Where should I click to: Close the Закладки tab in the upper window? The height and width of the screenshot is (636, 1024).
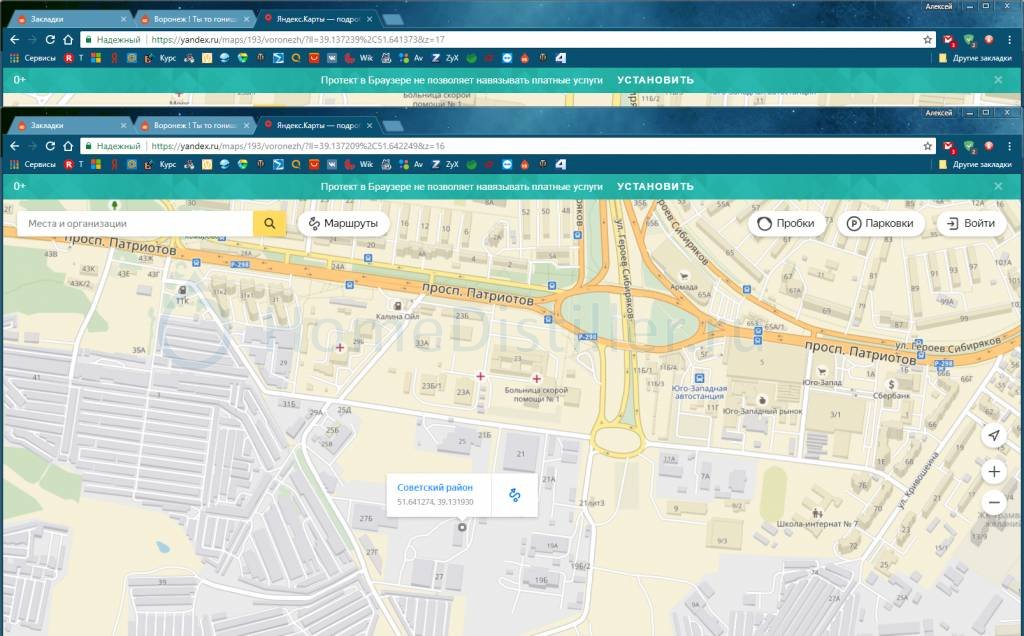coord(123,19)
